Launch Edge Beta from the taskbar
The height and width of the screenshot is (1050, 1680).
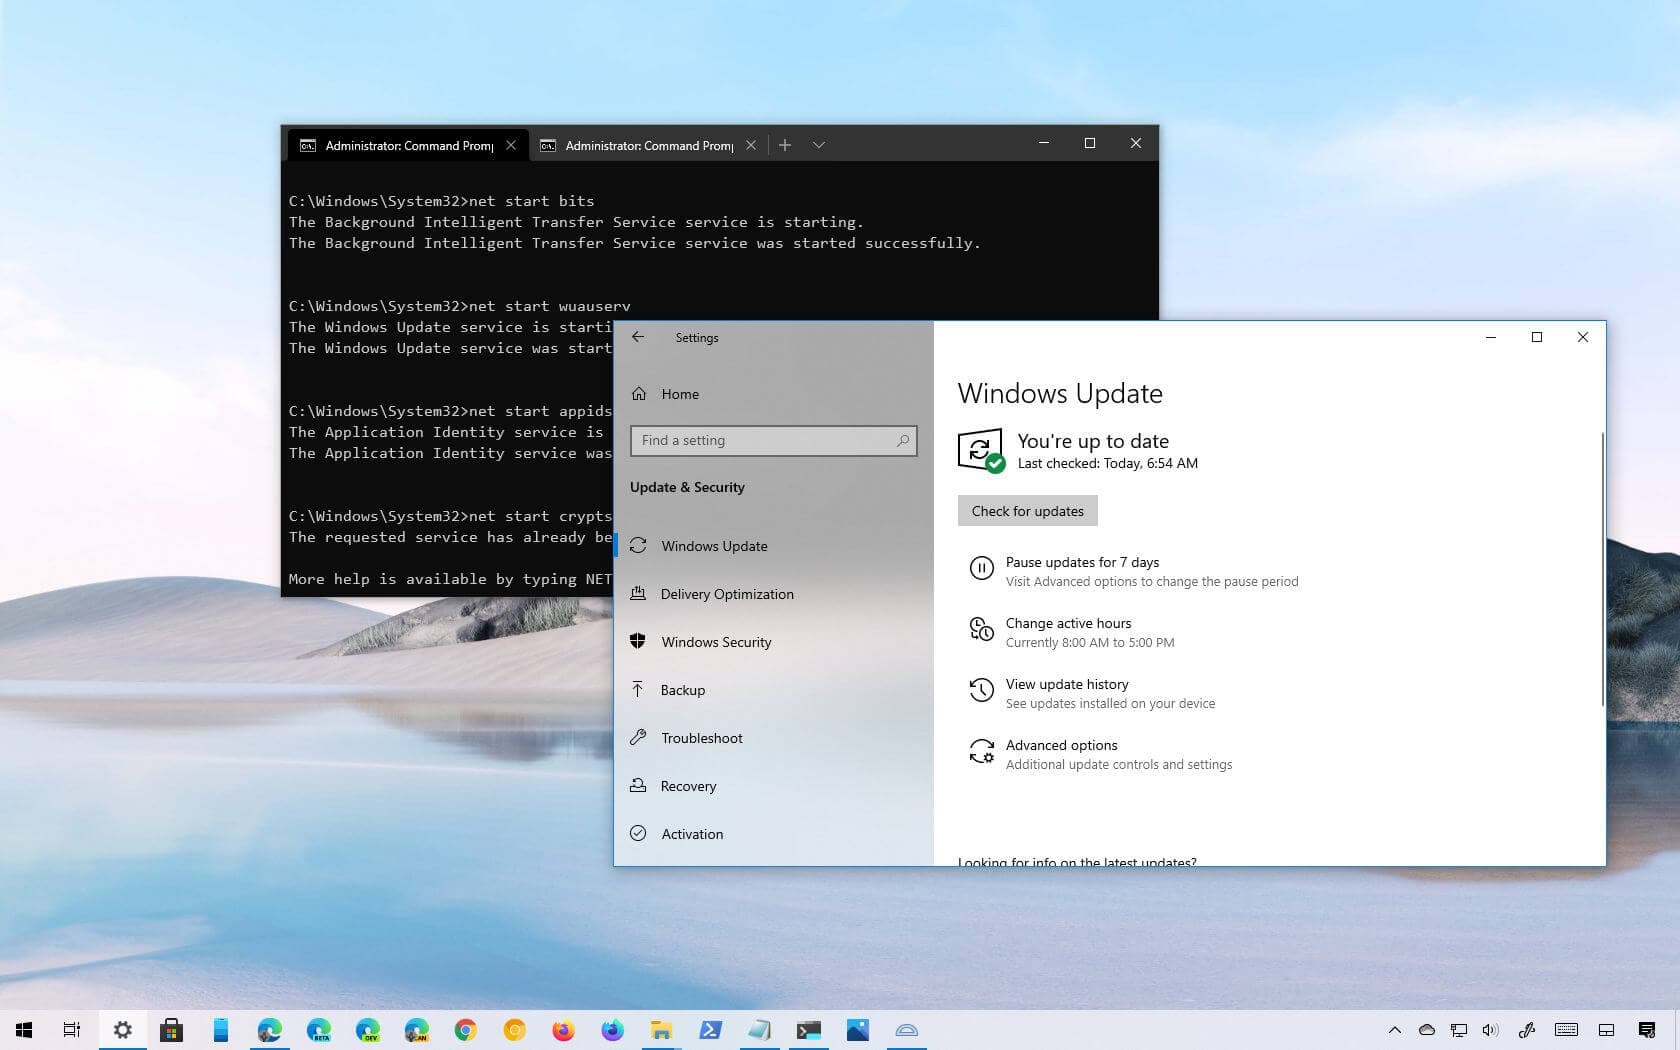pos(319,1030)
